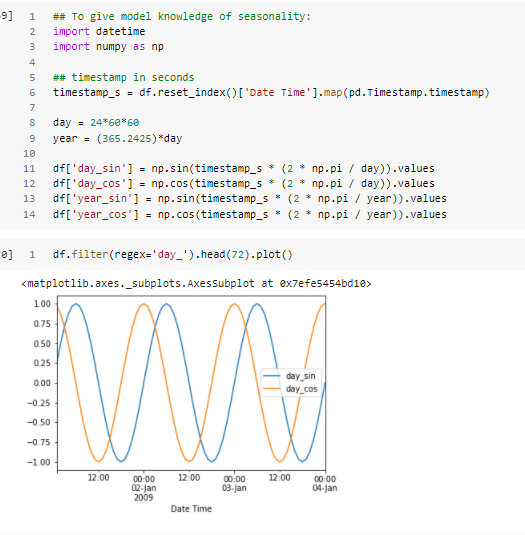Click line number 10 in the first cell

[x=29, y=154]
